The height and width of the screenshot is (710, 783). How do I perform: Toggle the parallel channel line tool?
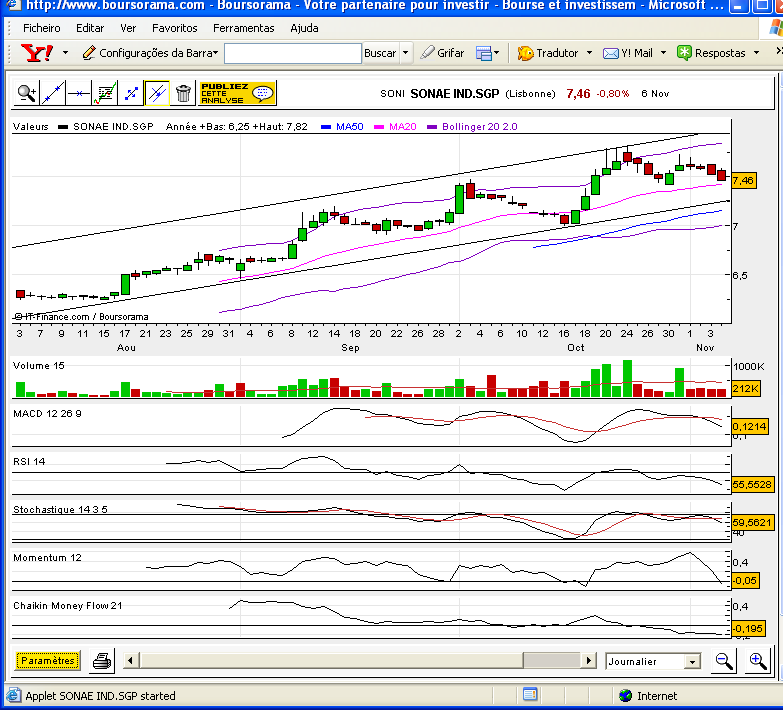tap(157, 93)
